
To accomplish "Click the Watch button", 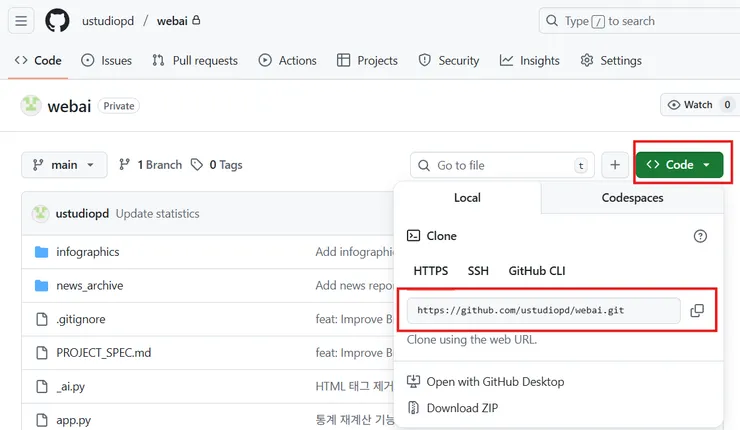I will point(700,105).
